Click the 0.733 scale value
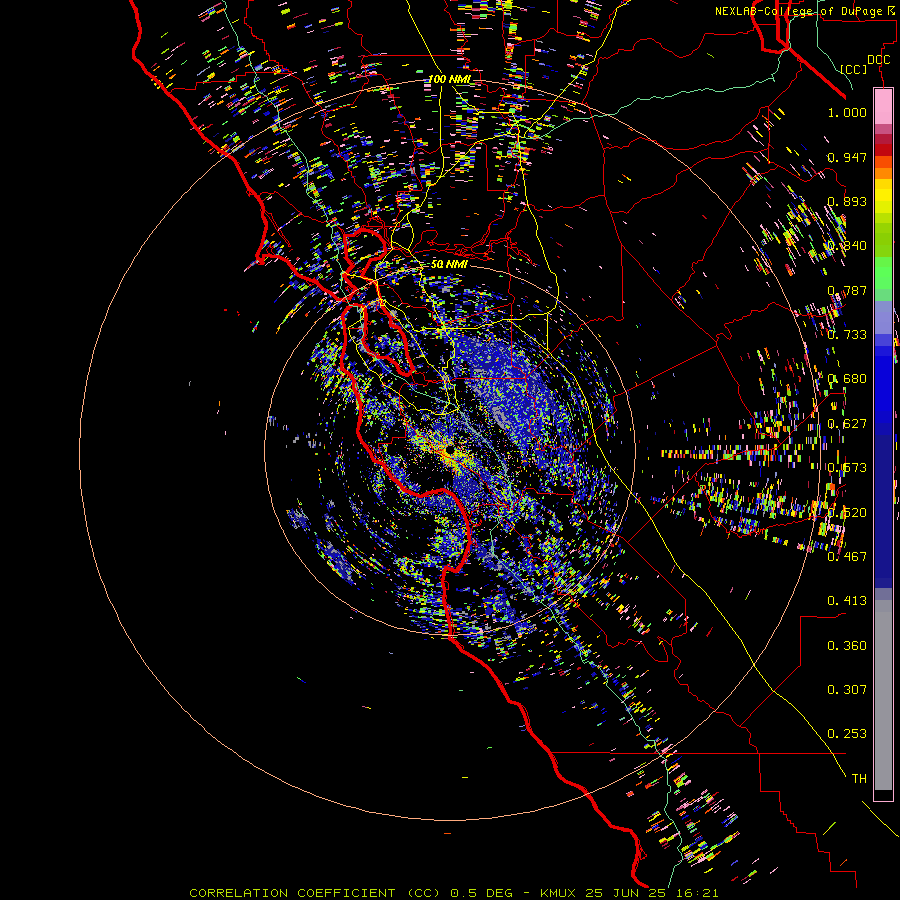 (x=847, y=335)
